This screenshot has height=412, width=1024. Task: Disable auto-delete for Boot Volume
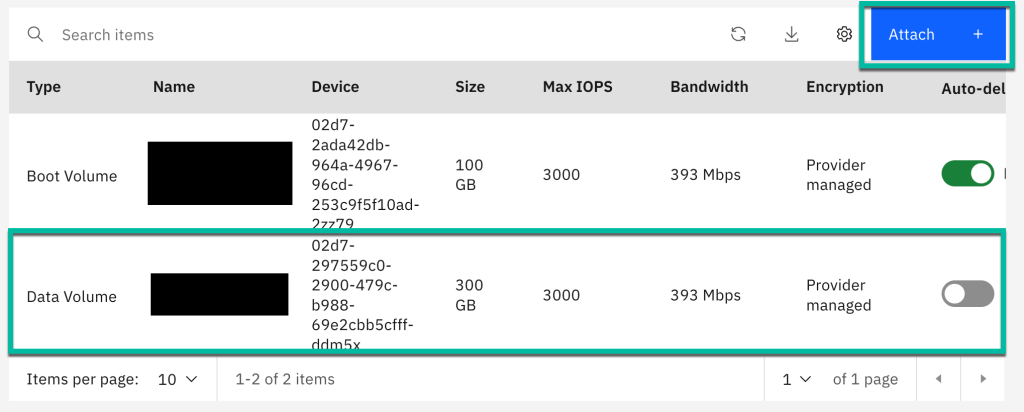[967, 174]
